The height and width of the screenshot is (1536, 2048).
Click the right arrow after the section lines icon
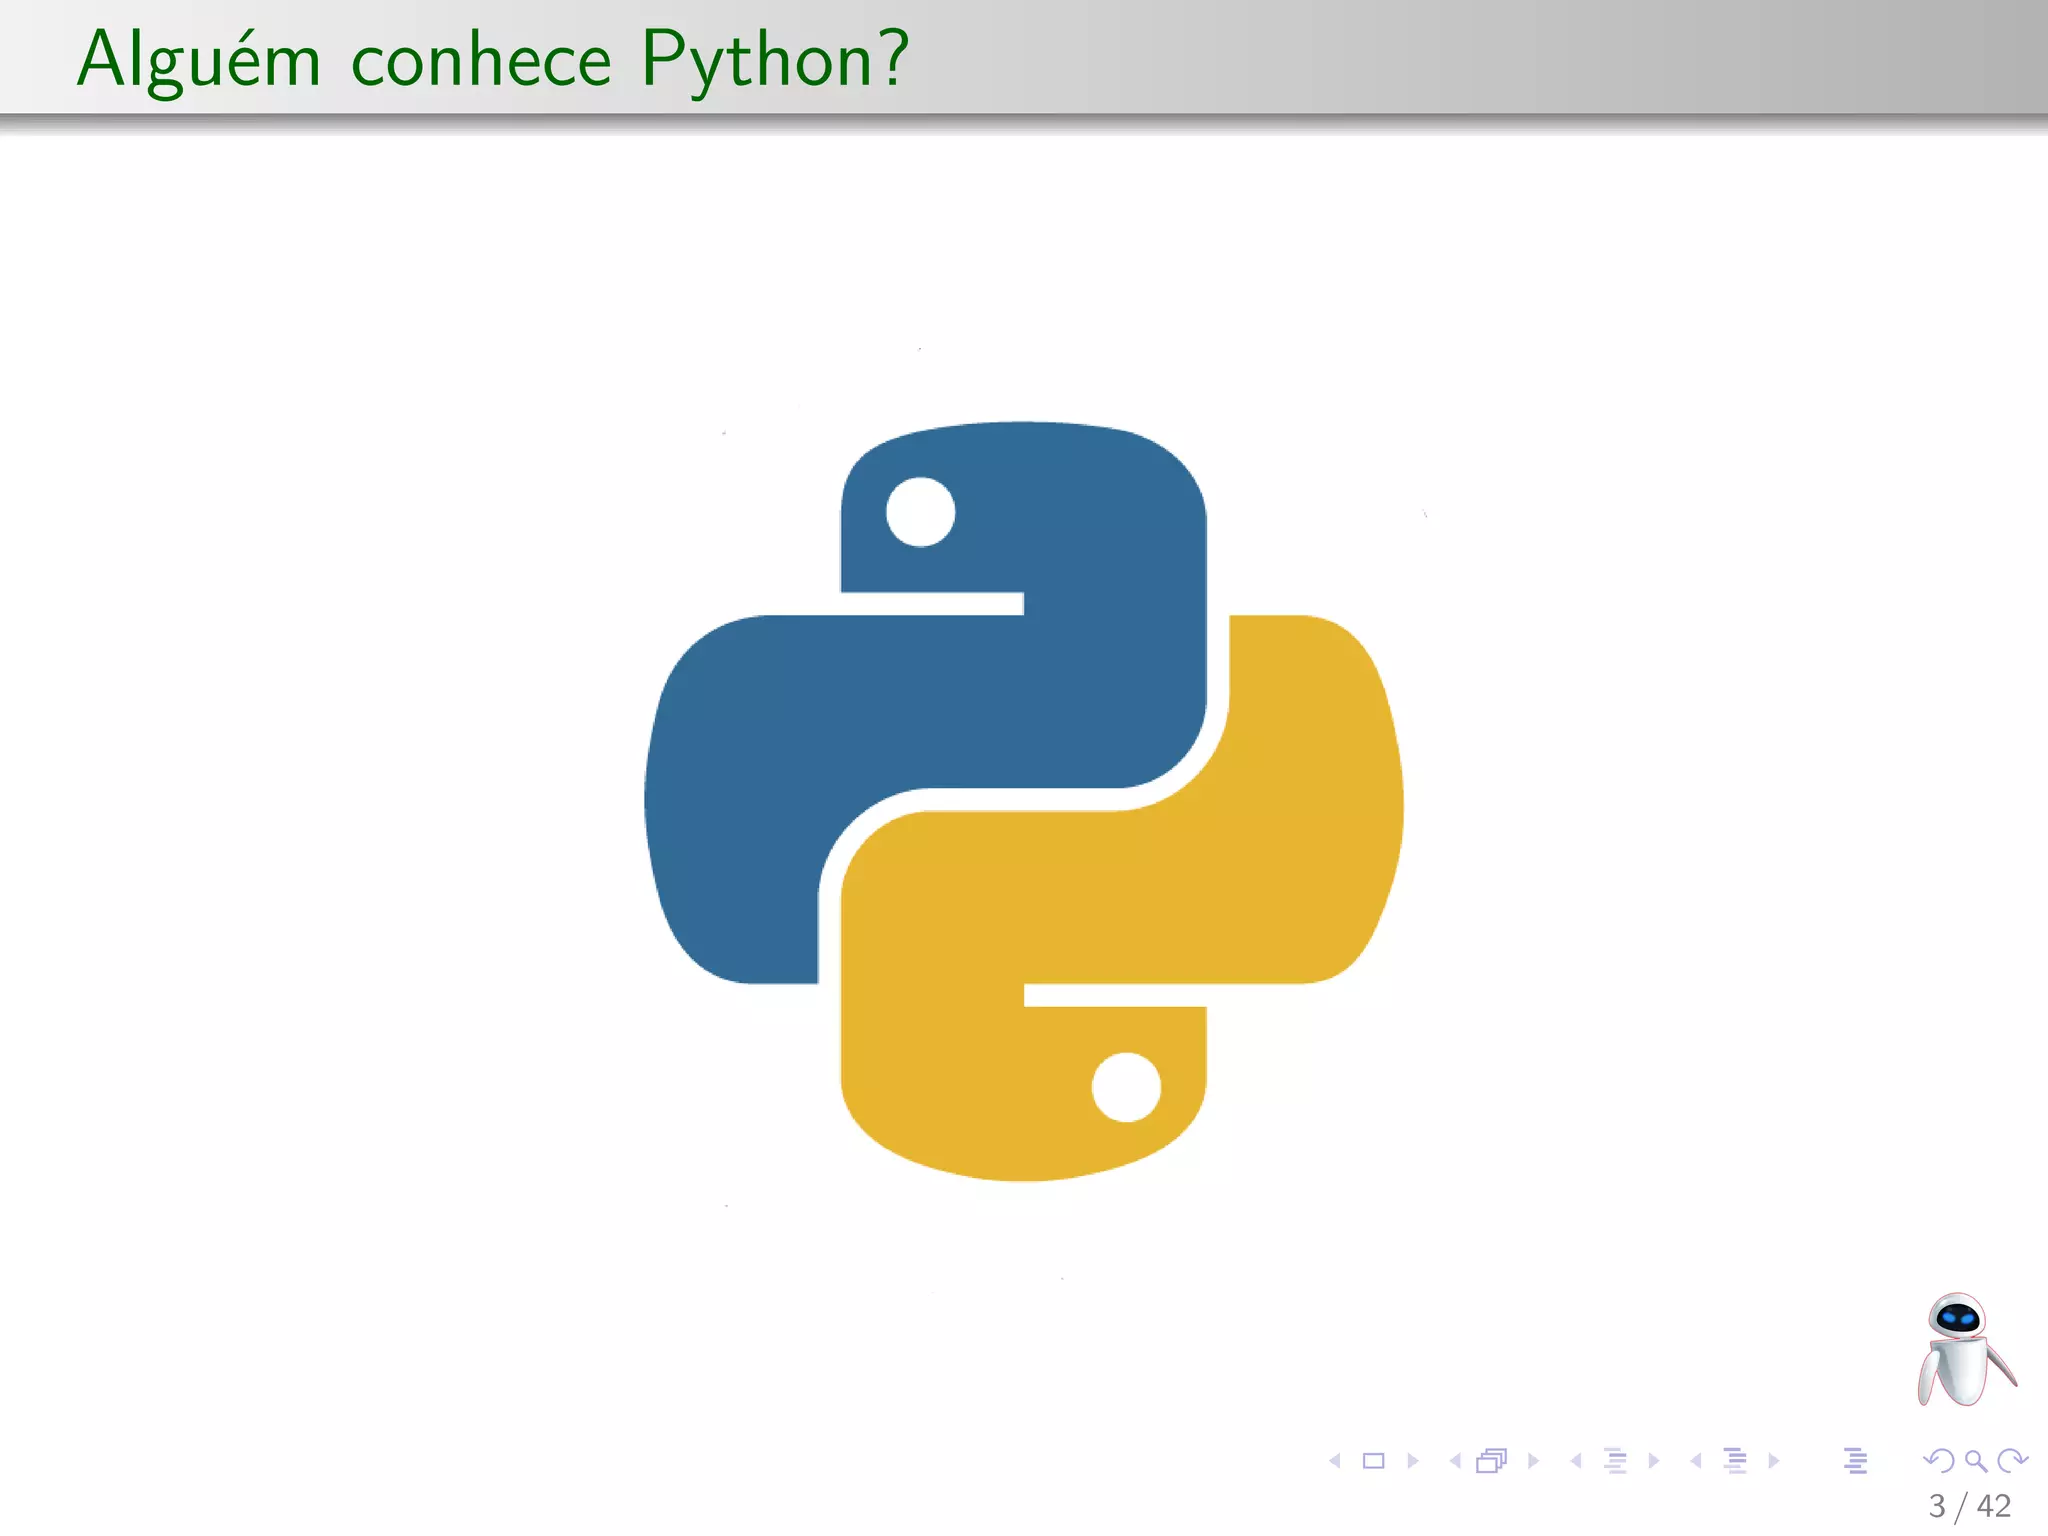[1774, 1461]
